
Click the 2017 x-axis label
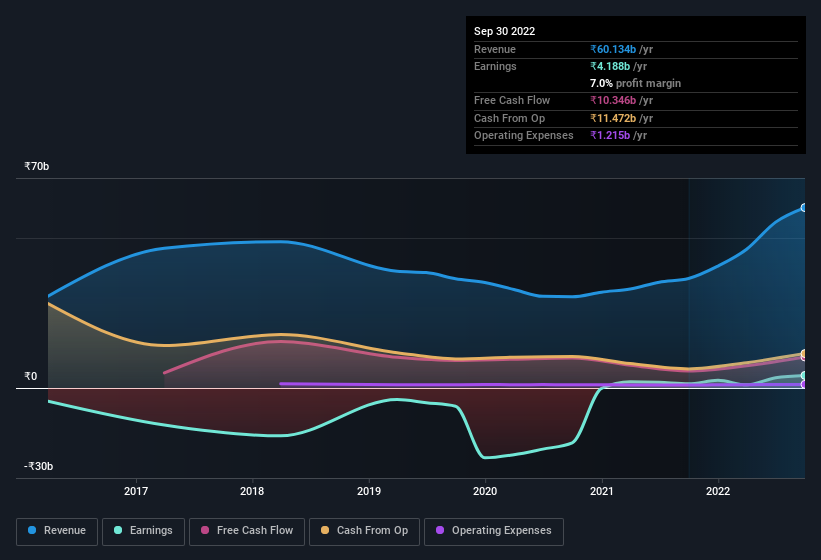(136, 491)
